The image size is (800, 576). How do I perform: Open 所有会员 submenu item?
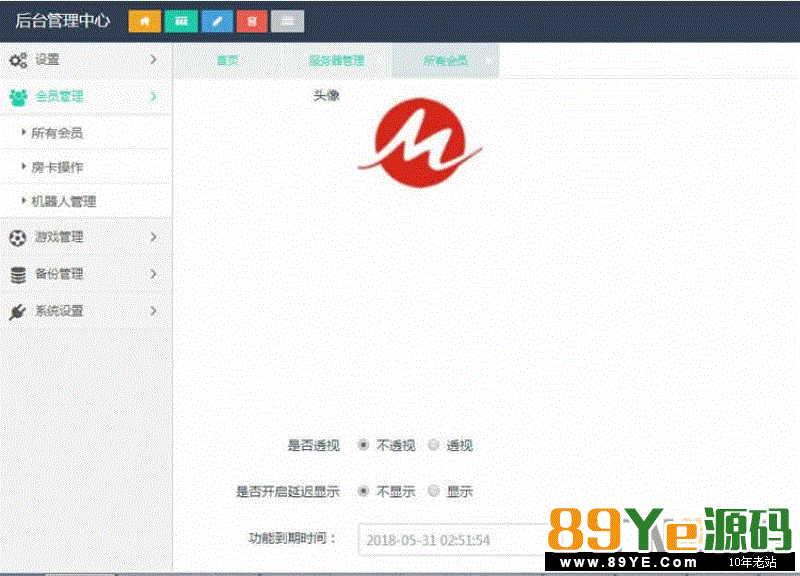86,133
